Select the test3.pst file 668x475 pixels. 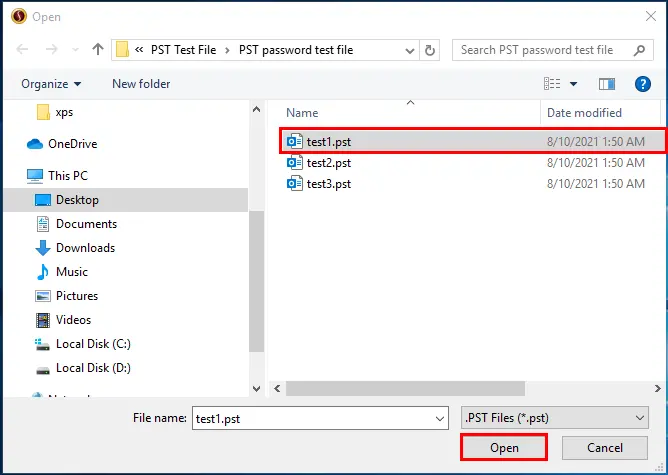(x=328, y=184)
